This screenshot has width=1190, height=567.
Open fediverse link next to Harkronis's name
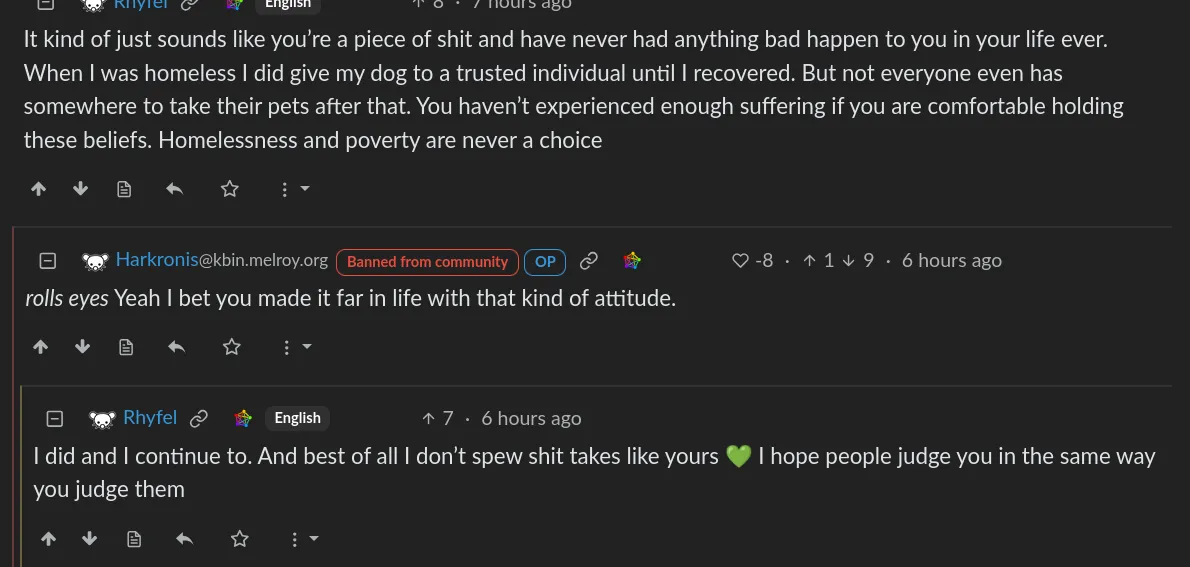[x=632, y=261]
